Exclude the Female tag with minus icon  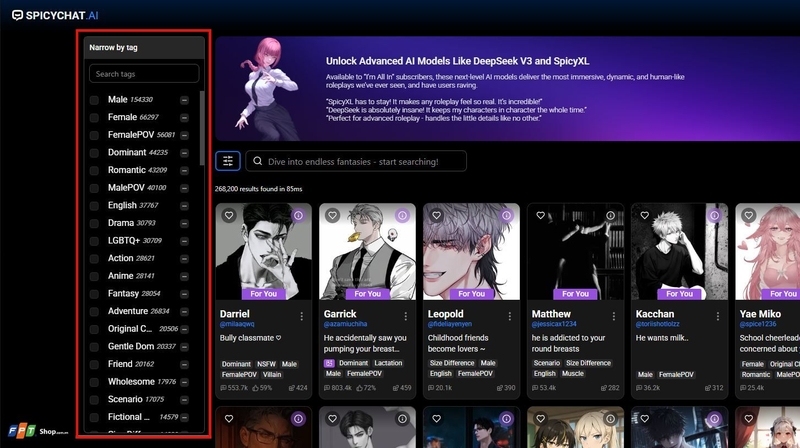[184, 118]
